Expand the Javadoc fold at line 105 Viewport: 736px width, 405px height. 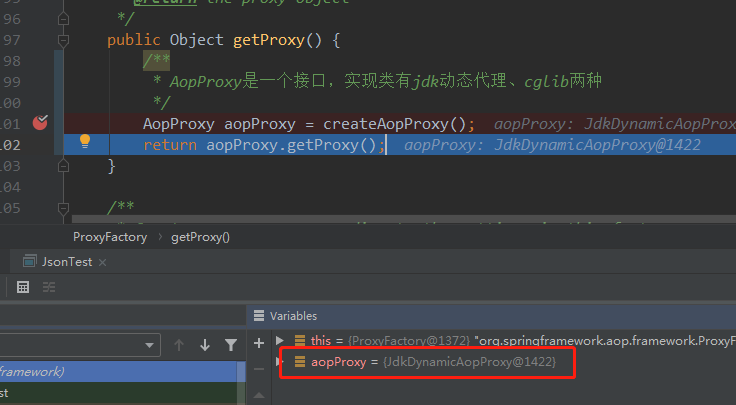click(x=63, y=208)
